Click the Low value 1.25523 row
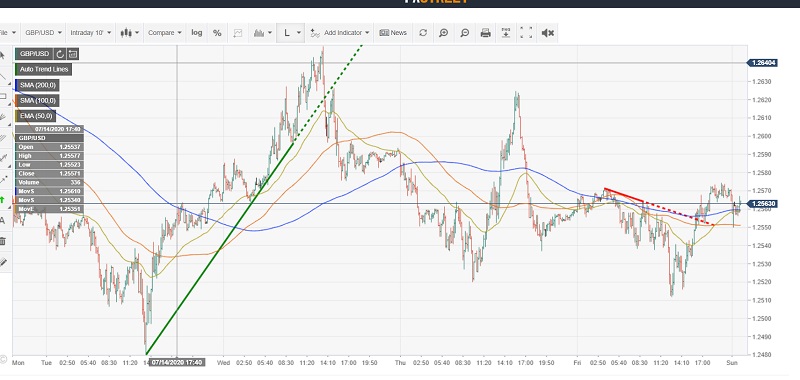 coord(49,165)
